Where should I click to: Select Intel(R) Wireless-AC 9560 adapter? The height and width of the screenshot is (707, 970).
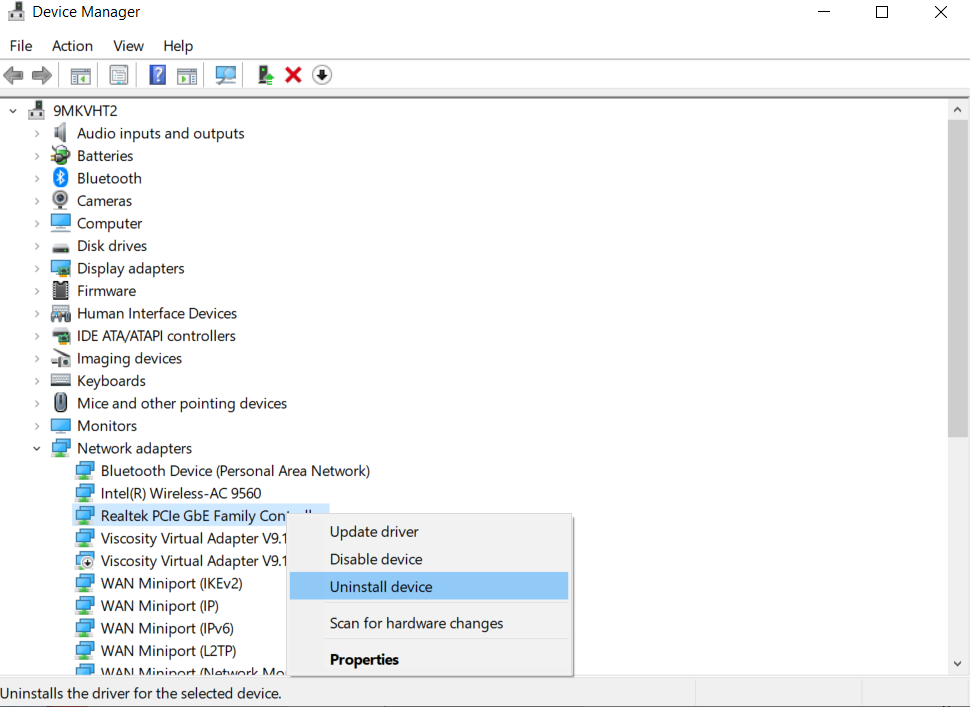click(x=181, y=493)
